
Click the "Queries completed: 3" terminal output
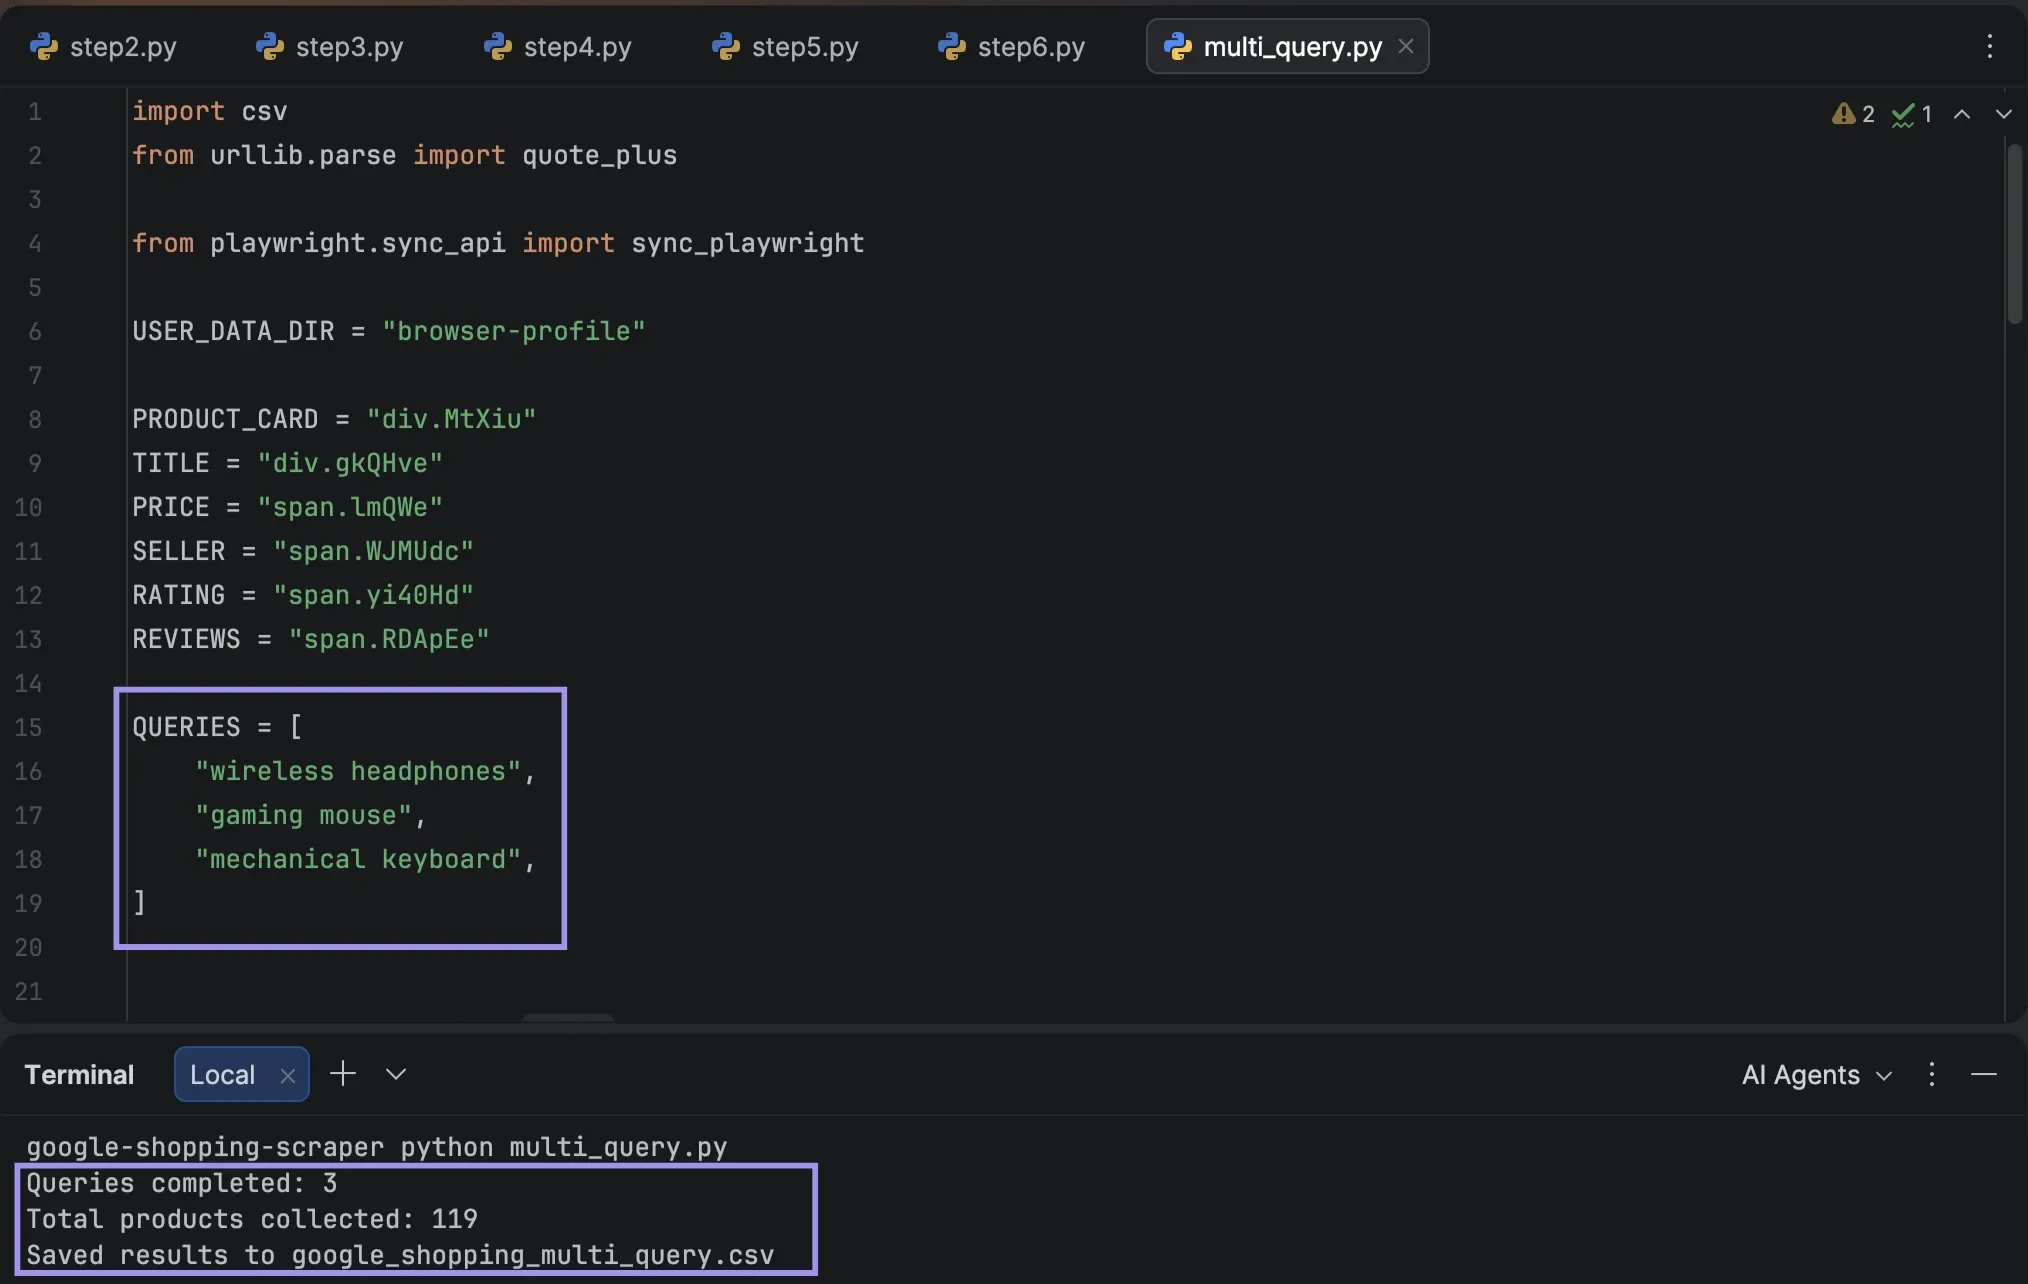point(182,1183)
